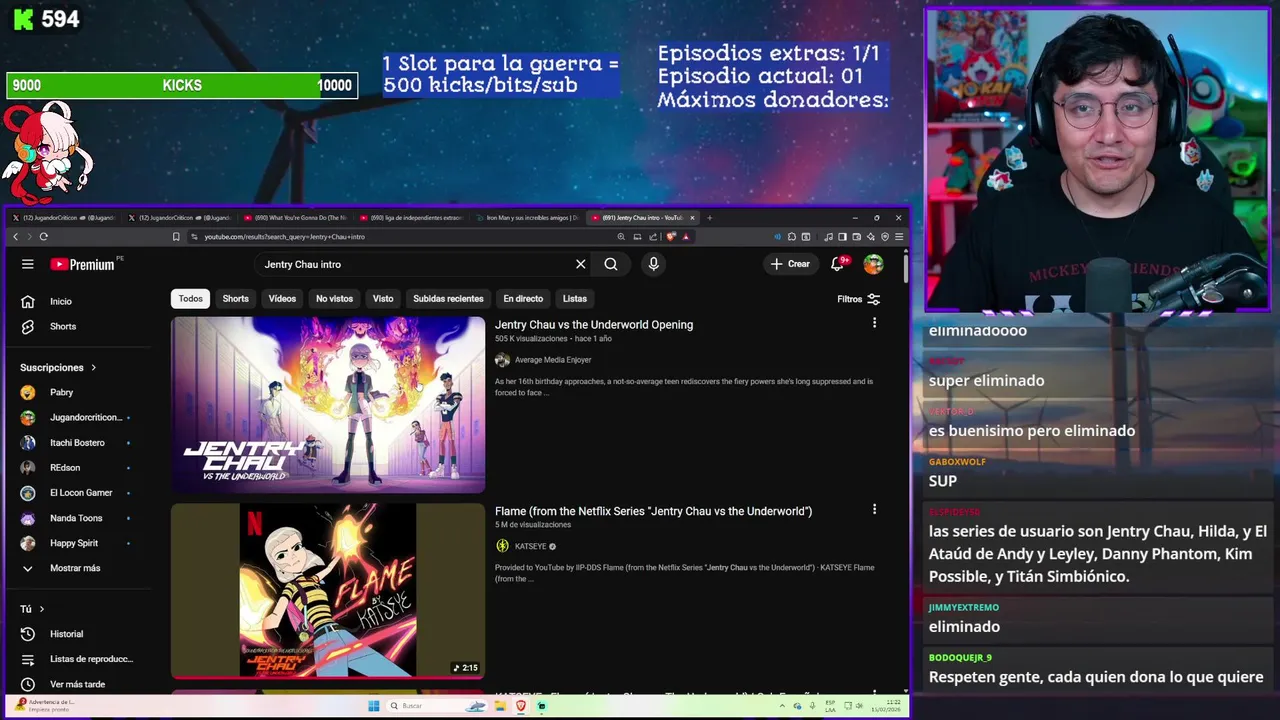Open the account avatar menu
The width and height of the screenshot is (1280, 720).
click(x=874, y=264)
